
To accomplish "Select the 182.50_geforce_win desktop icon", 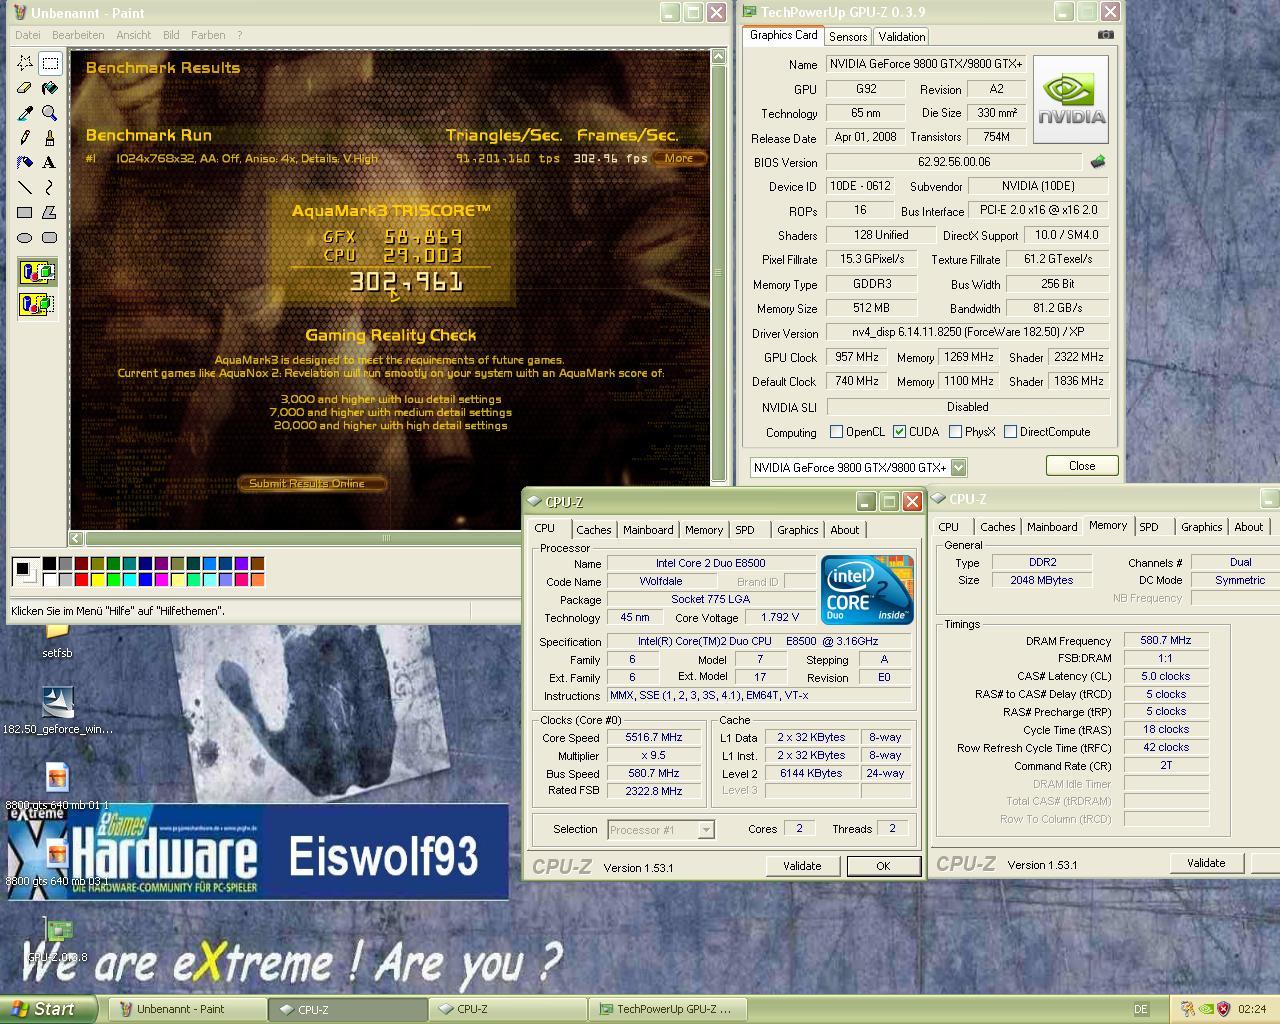I will pyautogui.click(x=58, y=711).
